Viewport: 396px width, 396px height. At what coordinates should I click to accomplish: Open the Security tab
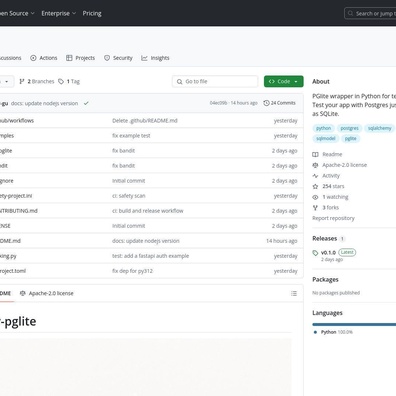[x=118, y=58]
